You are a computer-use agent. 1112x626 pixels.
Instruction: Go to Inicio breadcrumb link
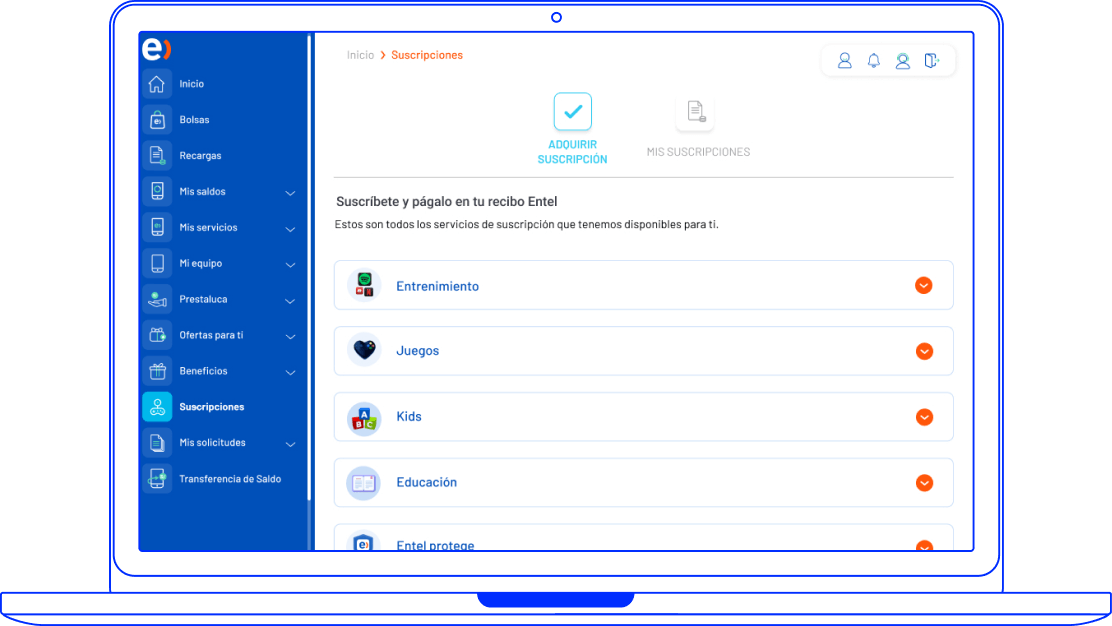click(x=360, y=55)
